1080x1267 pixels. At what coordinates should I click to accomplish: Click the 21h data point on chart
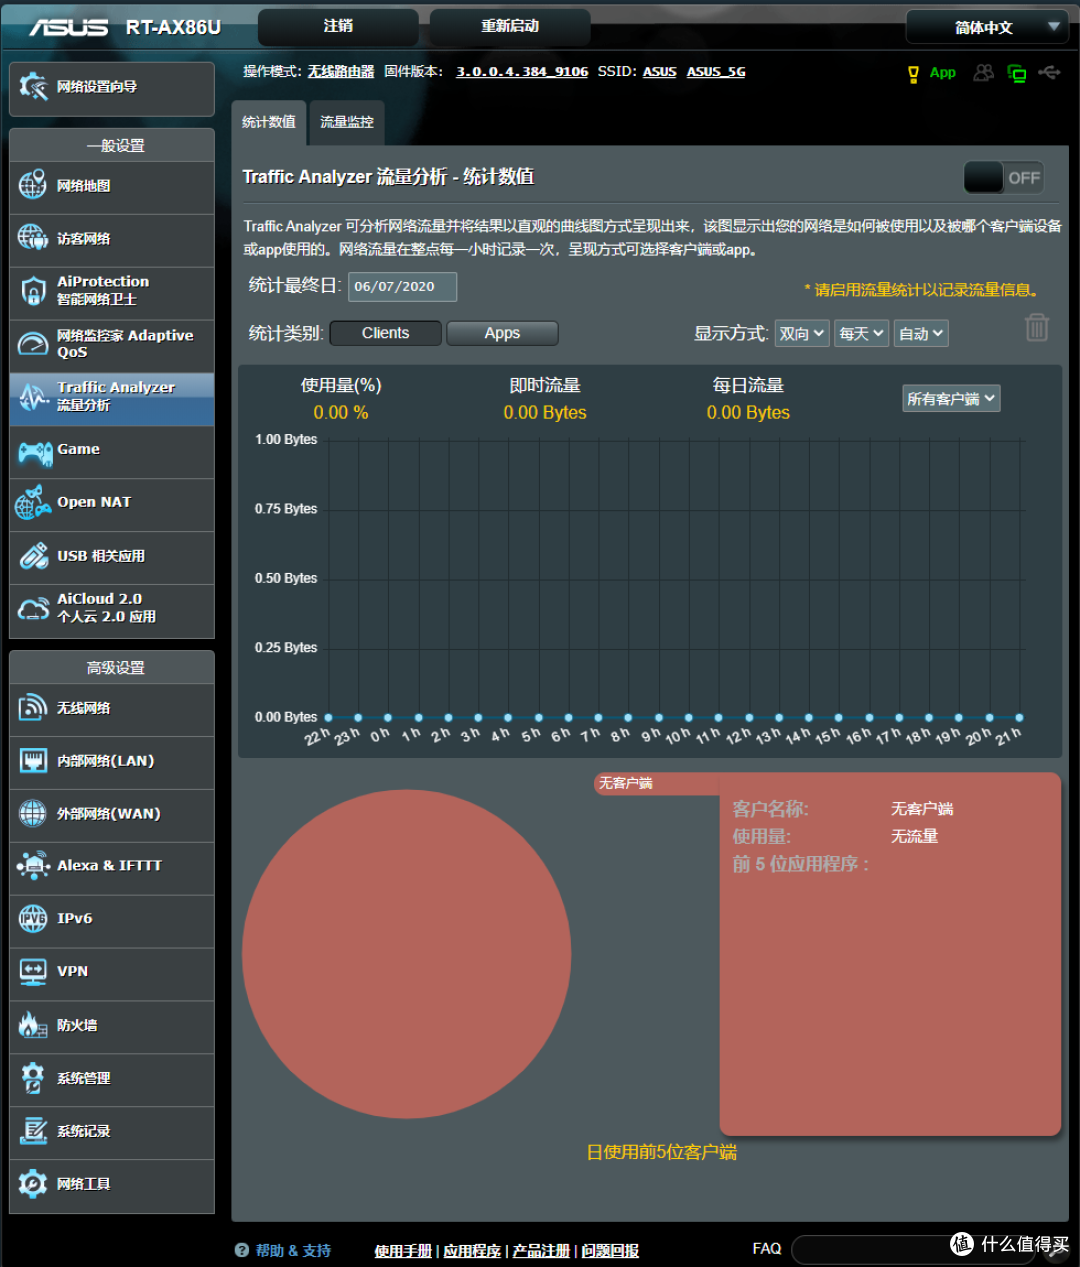pyautogui.click(x=1019, y=717)
